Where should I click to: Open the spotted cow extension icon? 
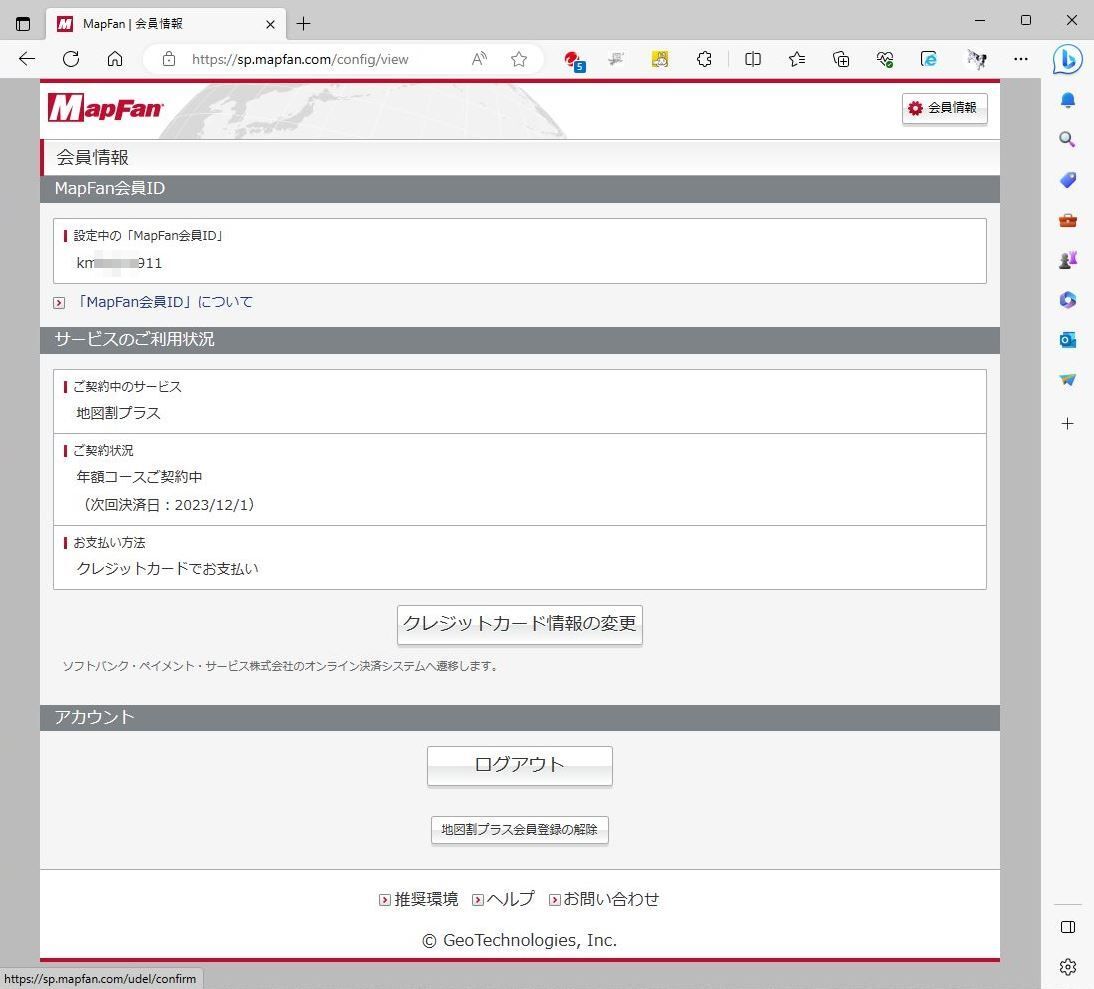click(977, 59)
